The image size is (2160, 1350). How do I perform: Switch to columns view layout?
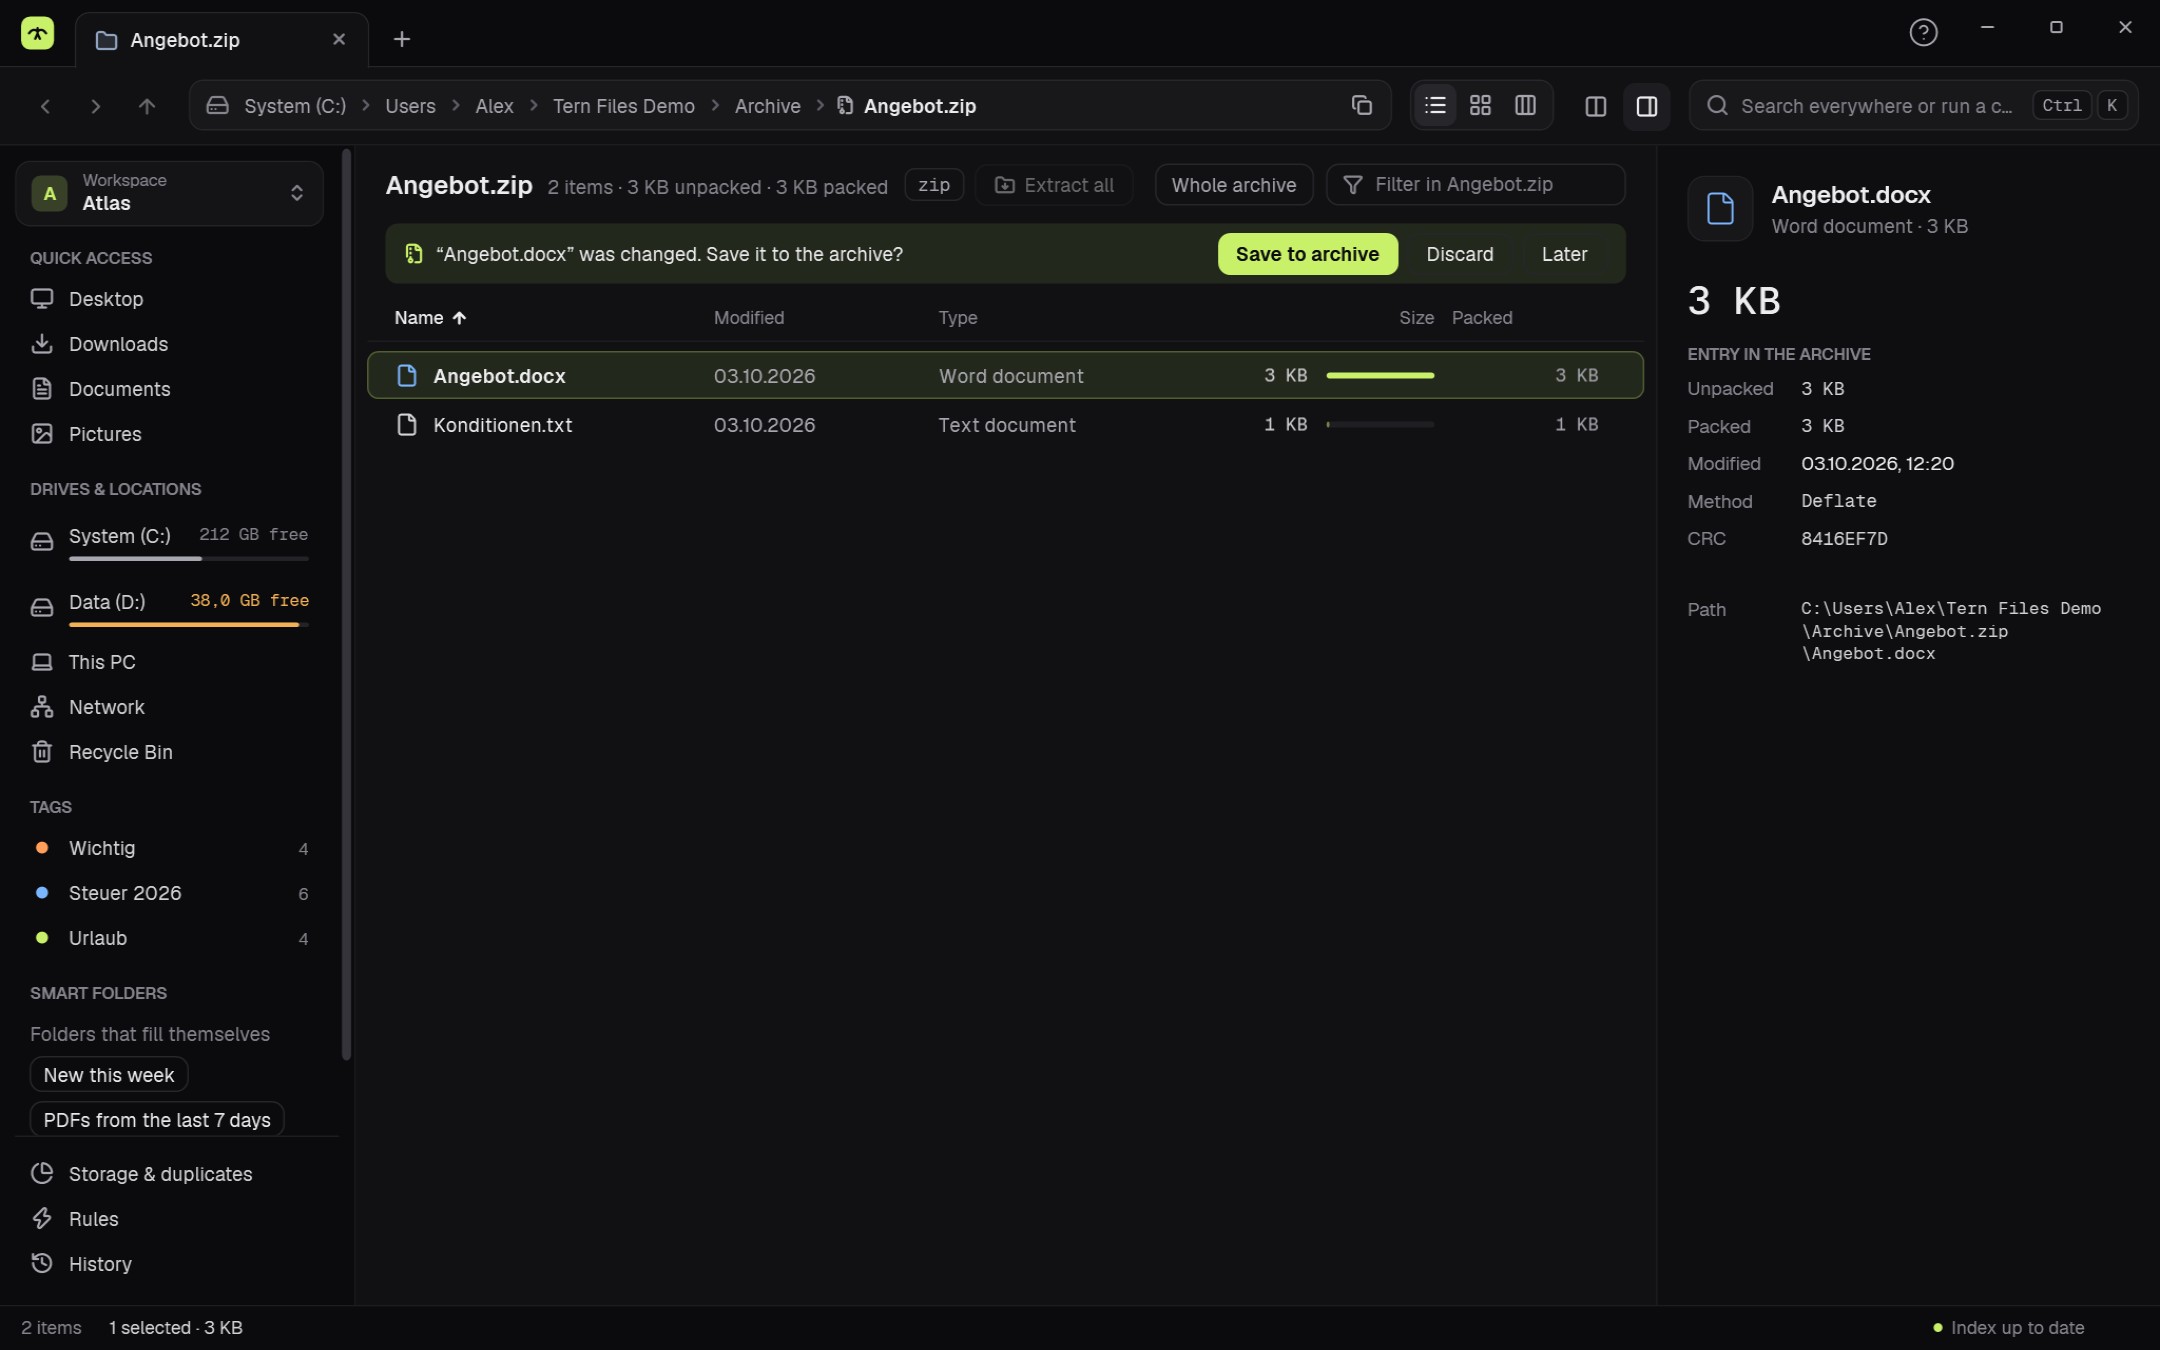pyautogui.click(x=1525, y=105)
